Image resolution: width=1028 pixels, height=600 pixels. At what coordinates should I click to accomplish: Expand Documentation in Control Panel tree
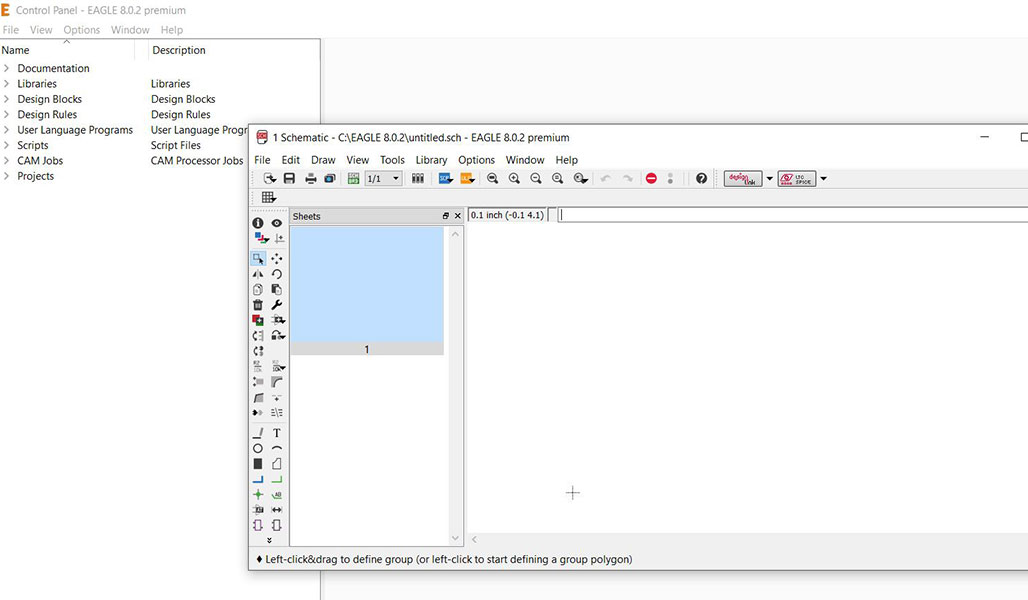pyautogui.click(x=6, y=68)
